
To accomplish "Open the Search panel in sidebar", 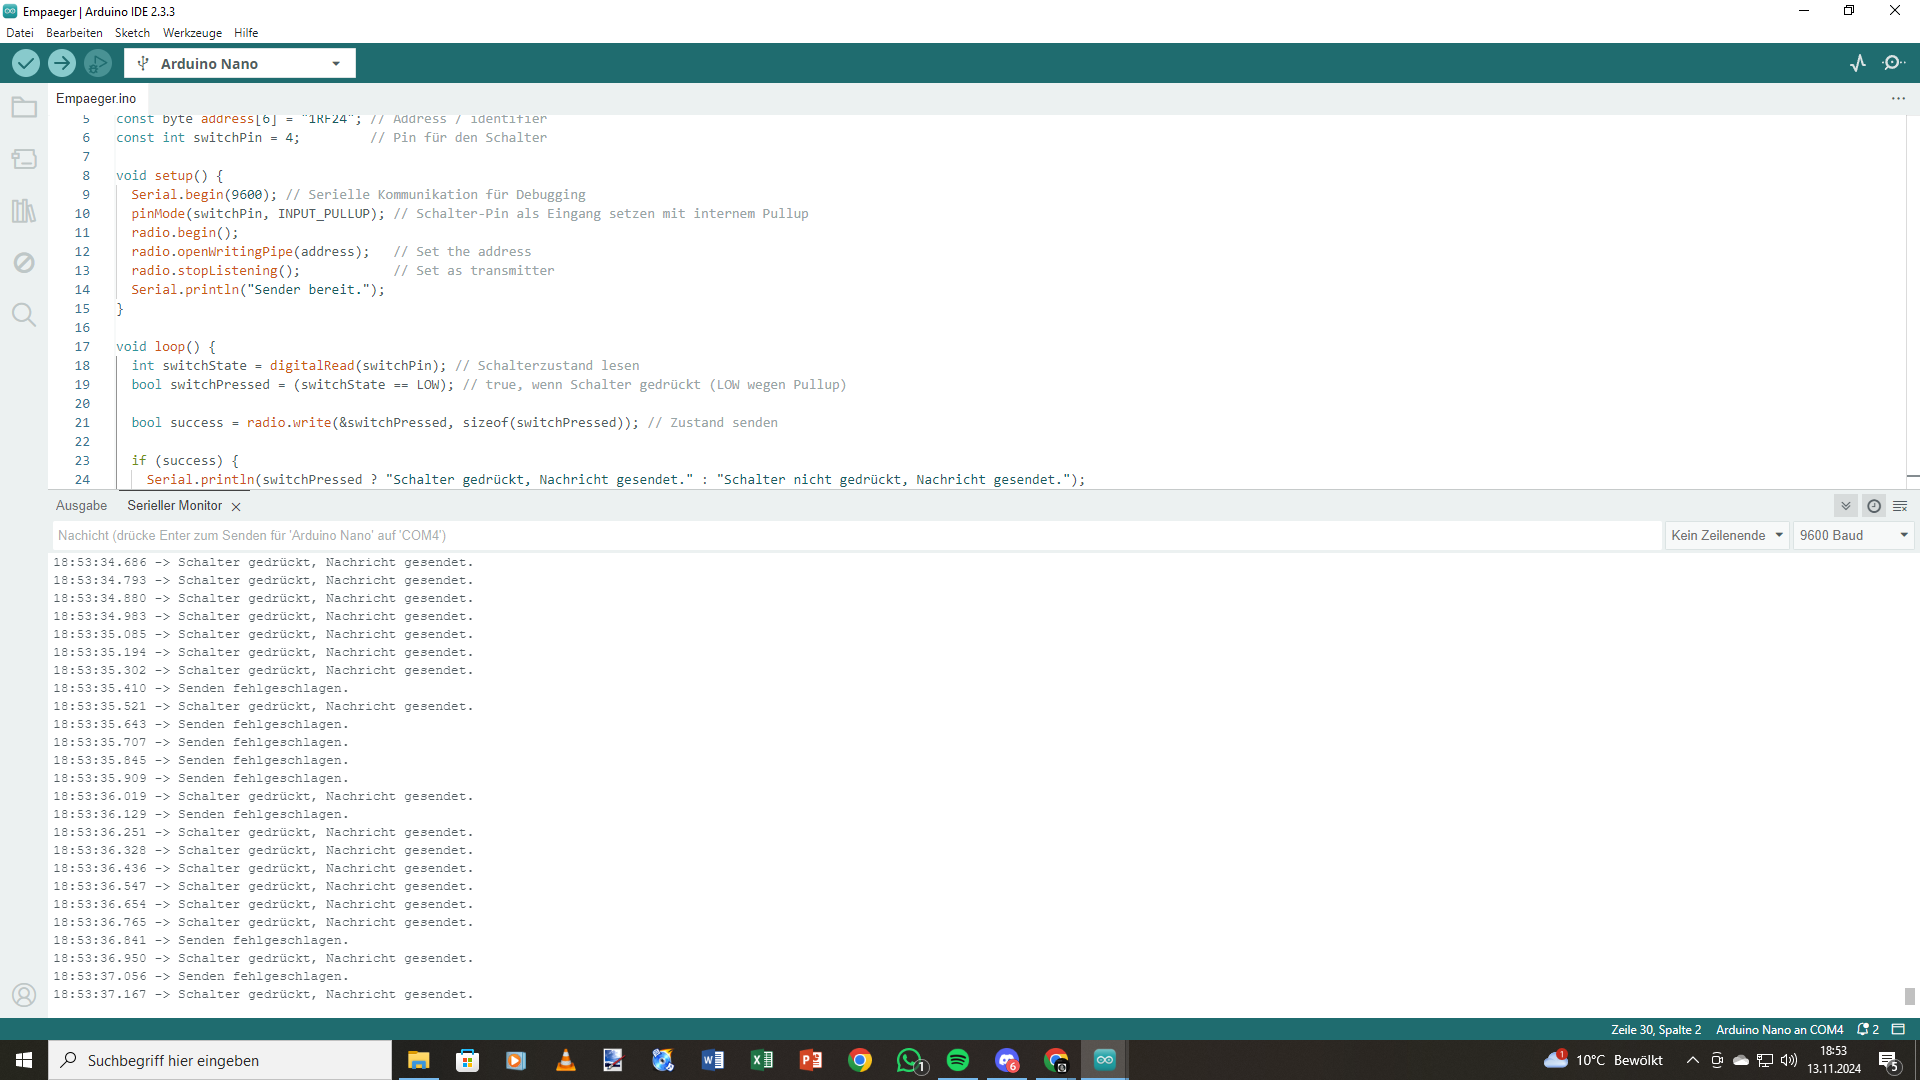I will click(24, 315).
